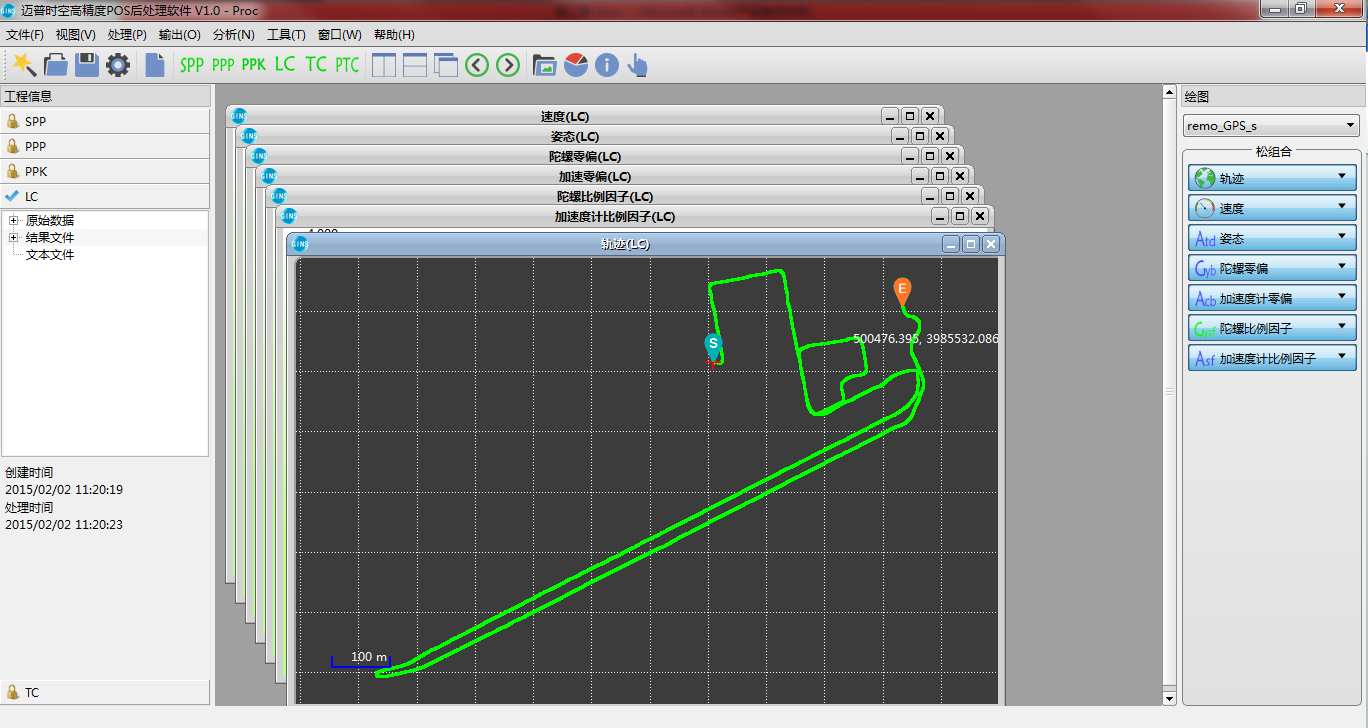Image resolution: width=1368 pixels, height=728 pixels.
Task: Expand the 原始数据 tree node
Action: click(x=14, y=220)
